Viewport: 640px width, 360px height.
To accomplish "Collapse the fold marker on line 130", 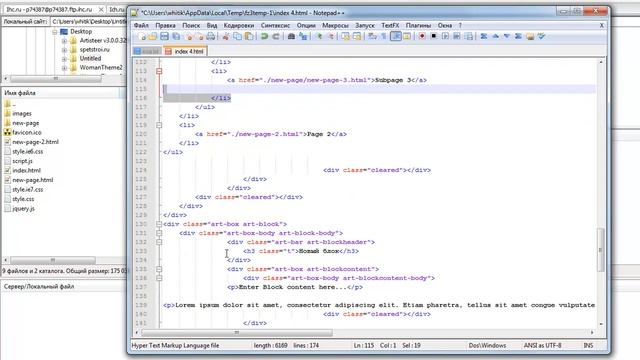I will [159, 224].
